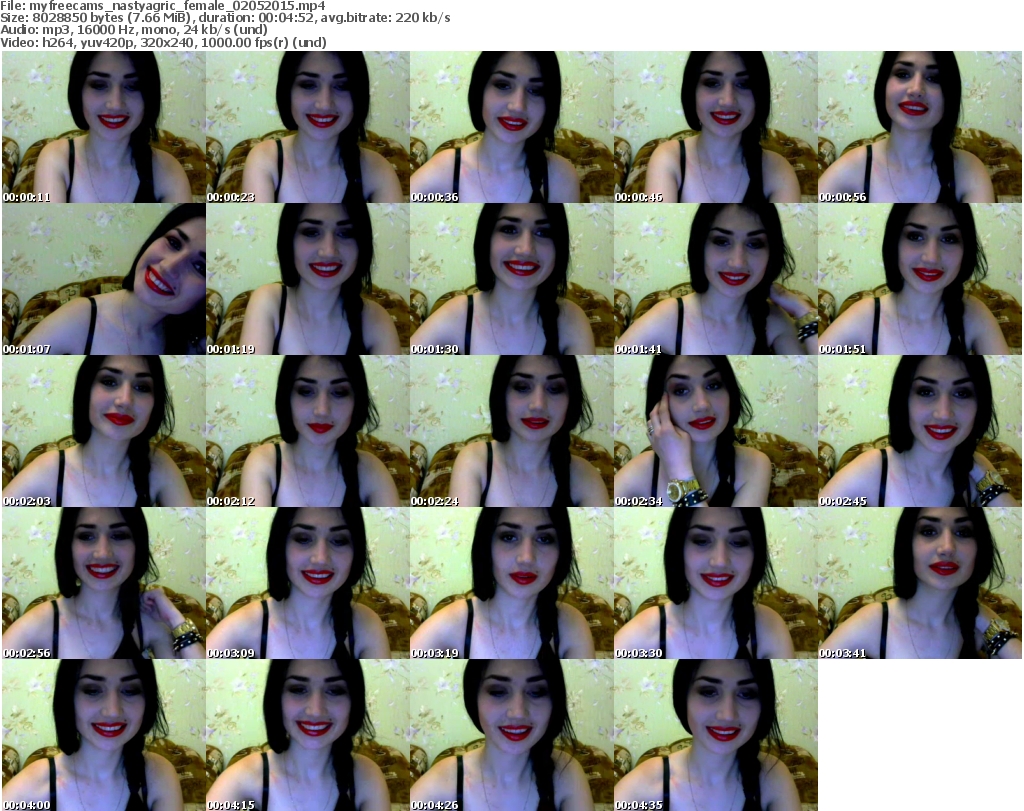
Task: Select the thumbnail stamped 00:04:26
Action: [511, 735]
